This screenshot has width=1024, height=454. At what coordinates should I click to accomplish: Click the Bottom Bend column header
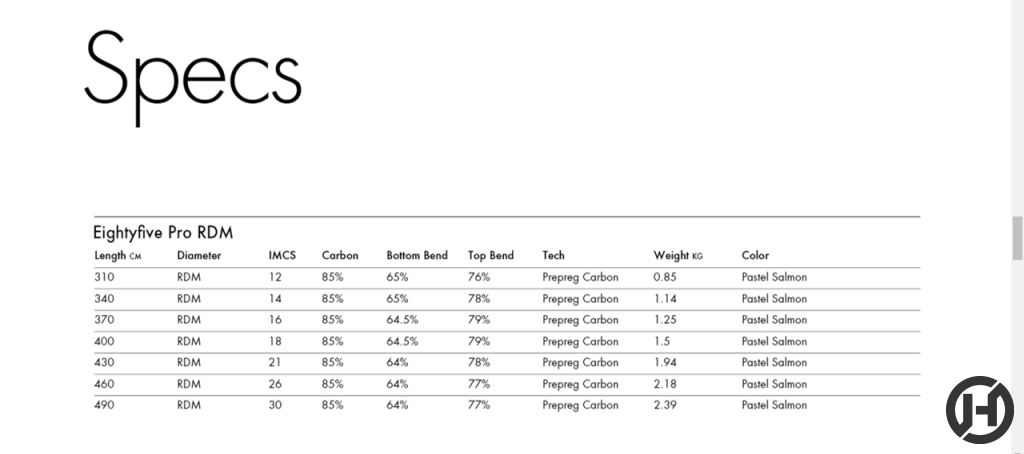pos(417,256)
